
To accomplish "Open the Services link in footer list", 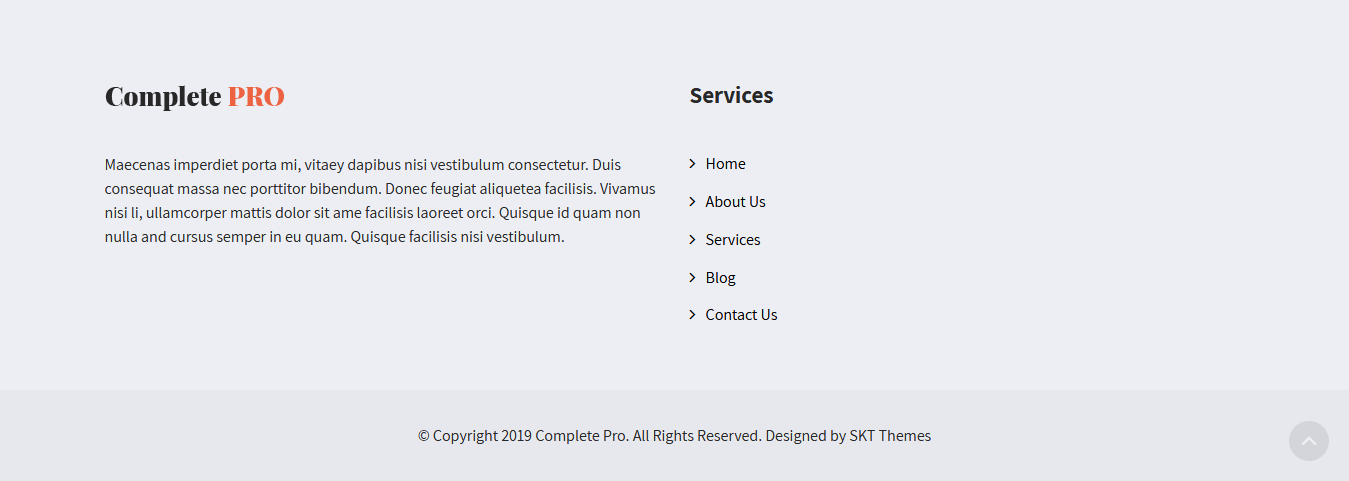I will [x=733, y=240].
